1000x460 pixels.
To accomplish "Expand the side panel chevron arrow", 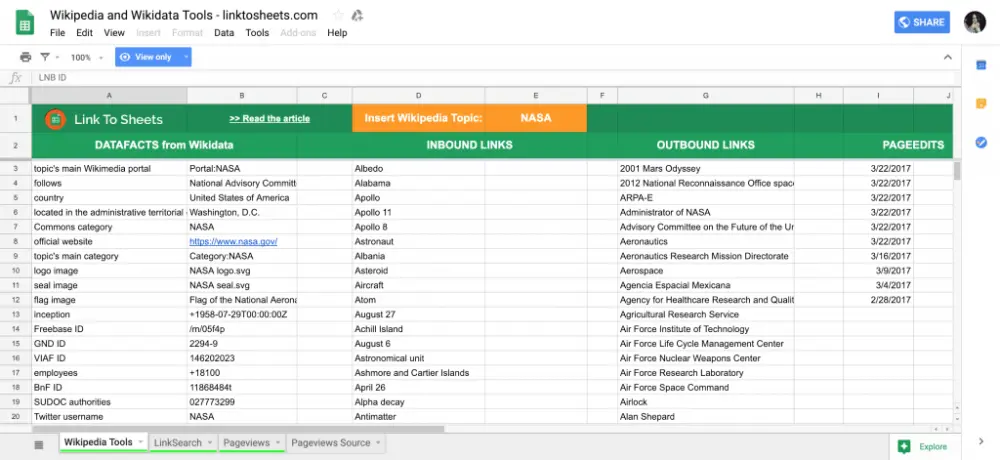I will coord(981,441).
